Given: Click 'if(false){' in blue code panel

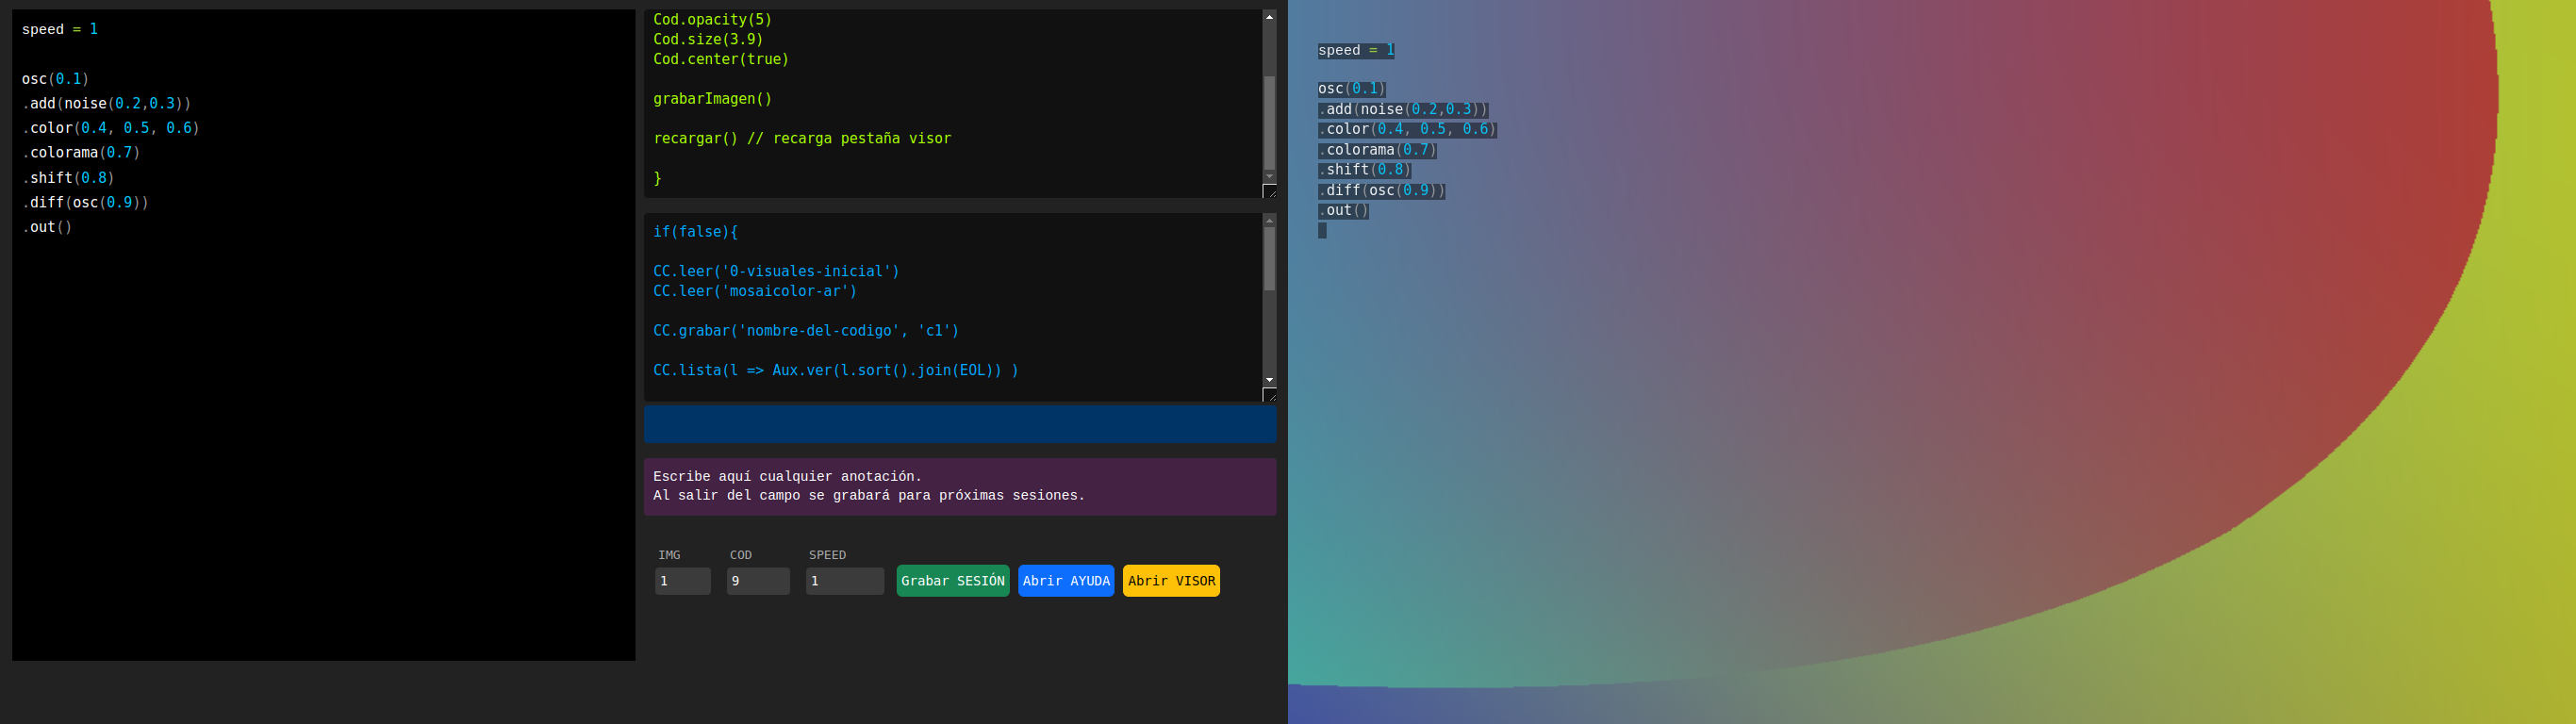Looking at the screenshot, I should pyautogui.click(x=695, y=232).
